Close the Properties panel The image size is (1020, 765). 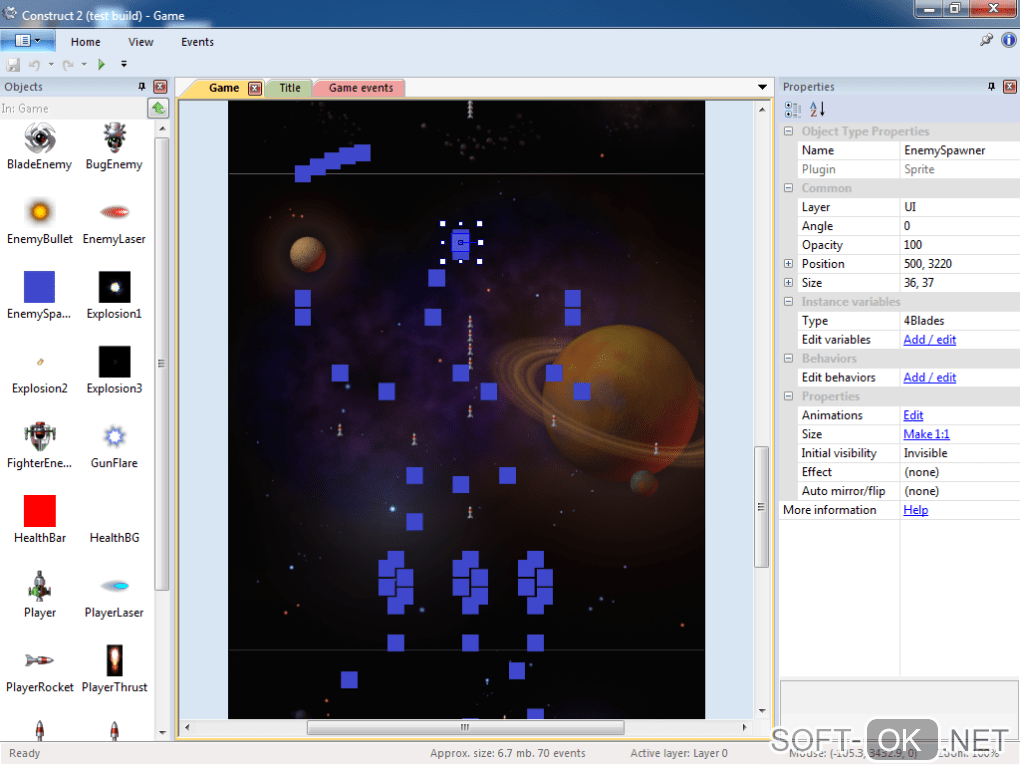pos(1010,87)
